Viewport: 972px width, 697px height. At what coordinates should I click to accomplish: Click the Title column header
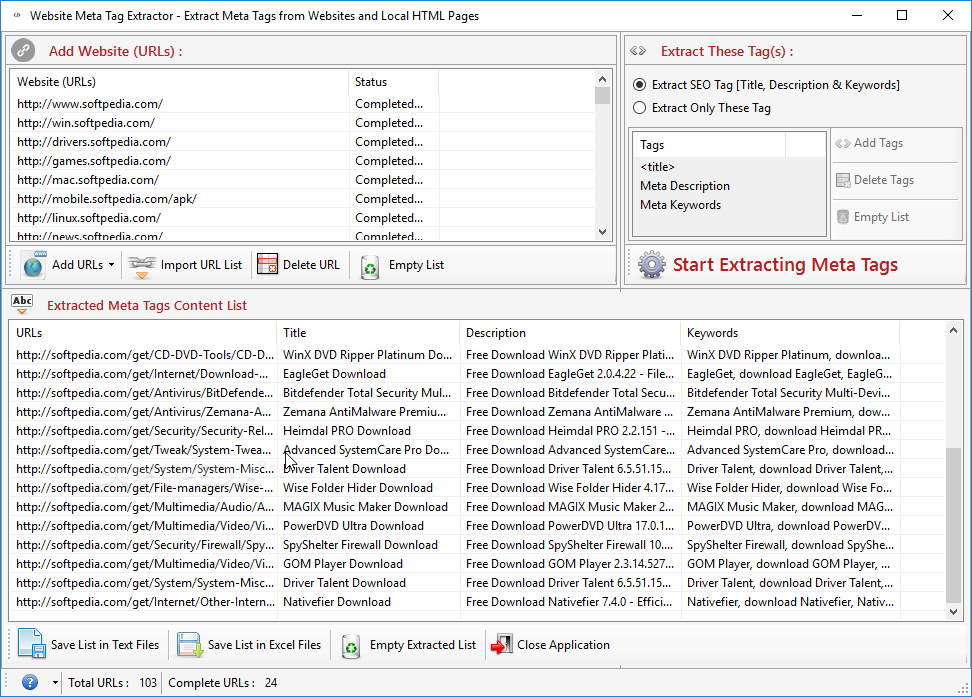click(368, 333)
